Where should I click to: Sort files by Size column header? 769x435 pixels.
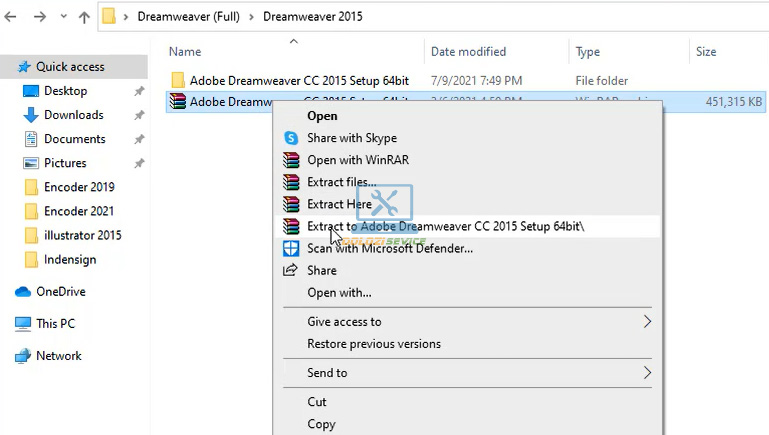pos(706,52)
